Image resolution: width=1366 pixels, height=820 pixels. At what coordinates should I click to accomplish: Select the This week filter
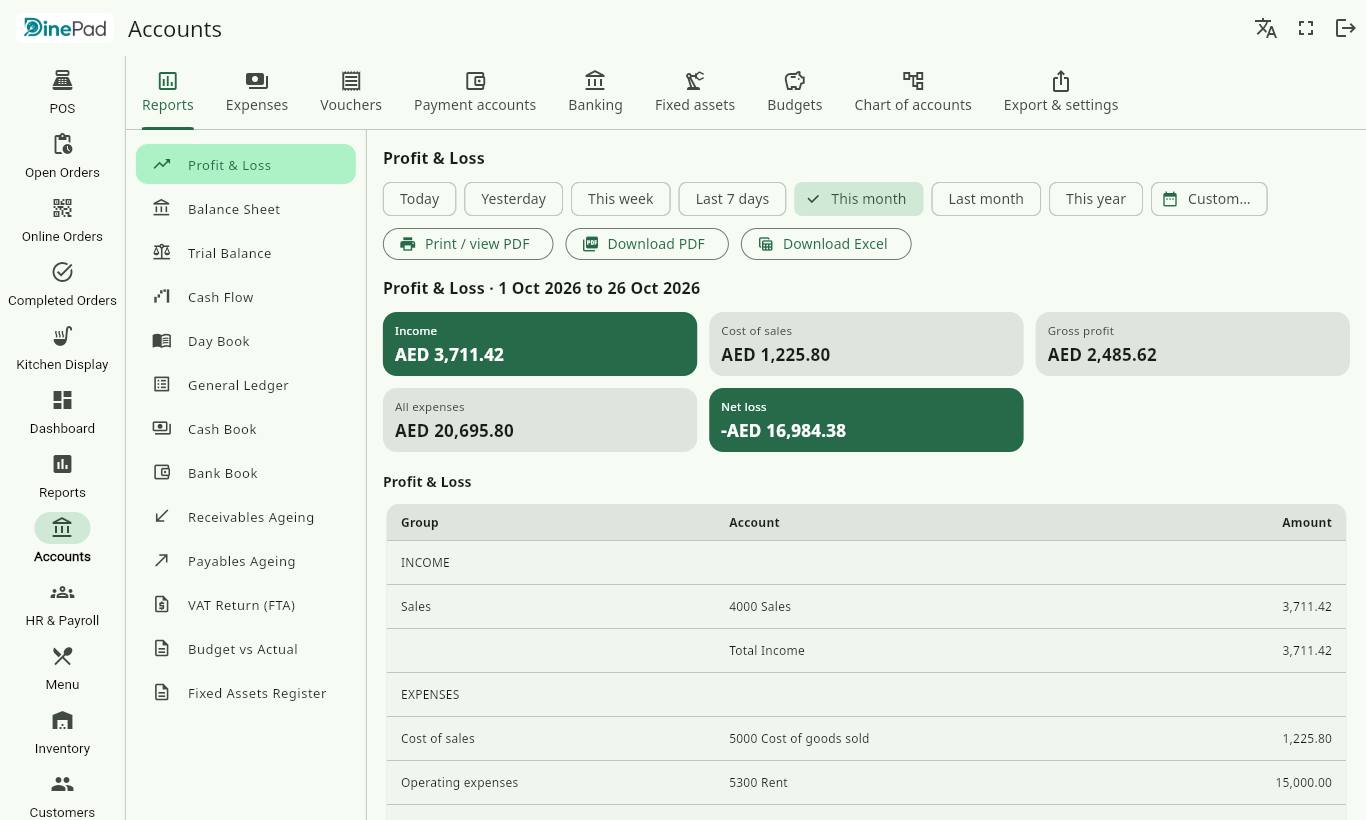(620, 199)
